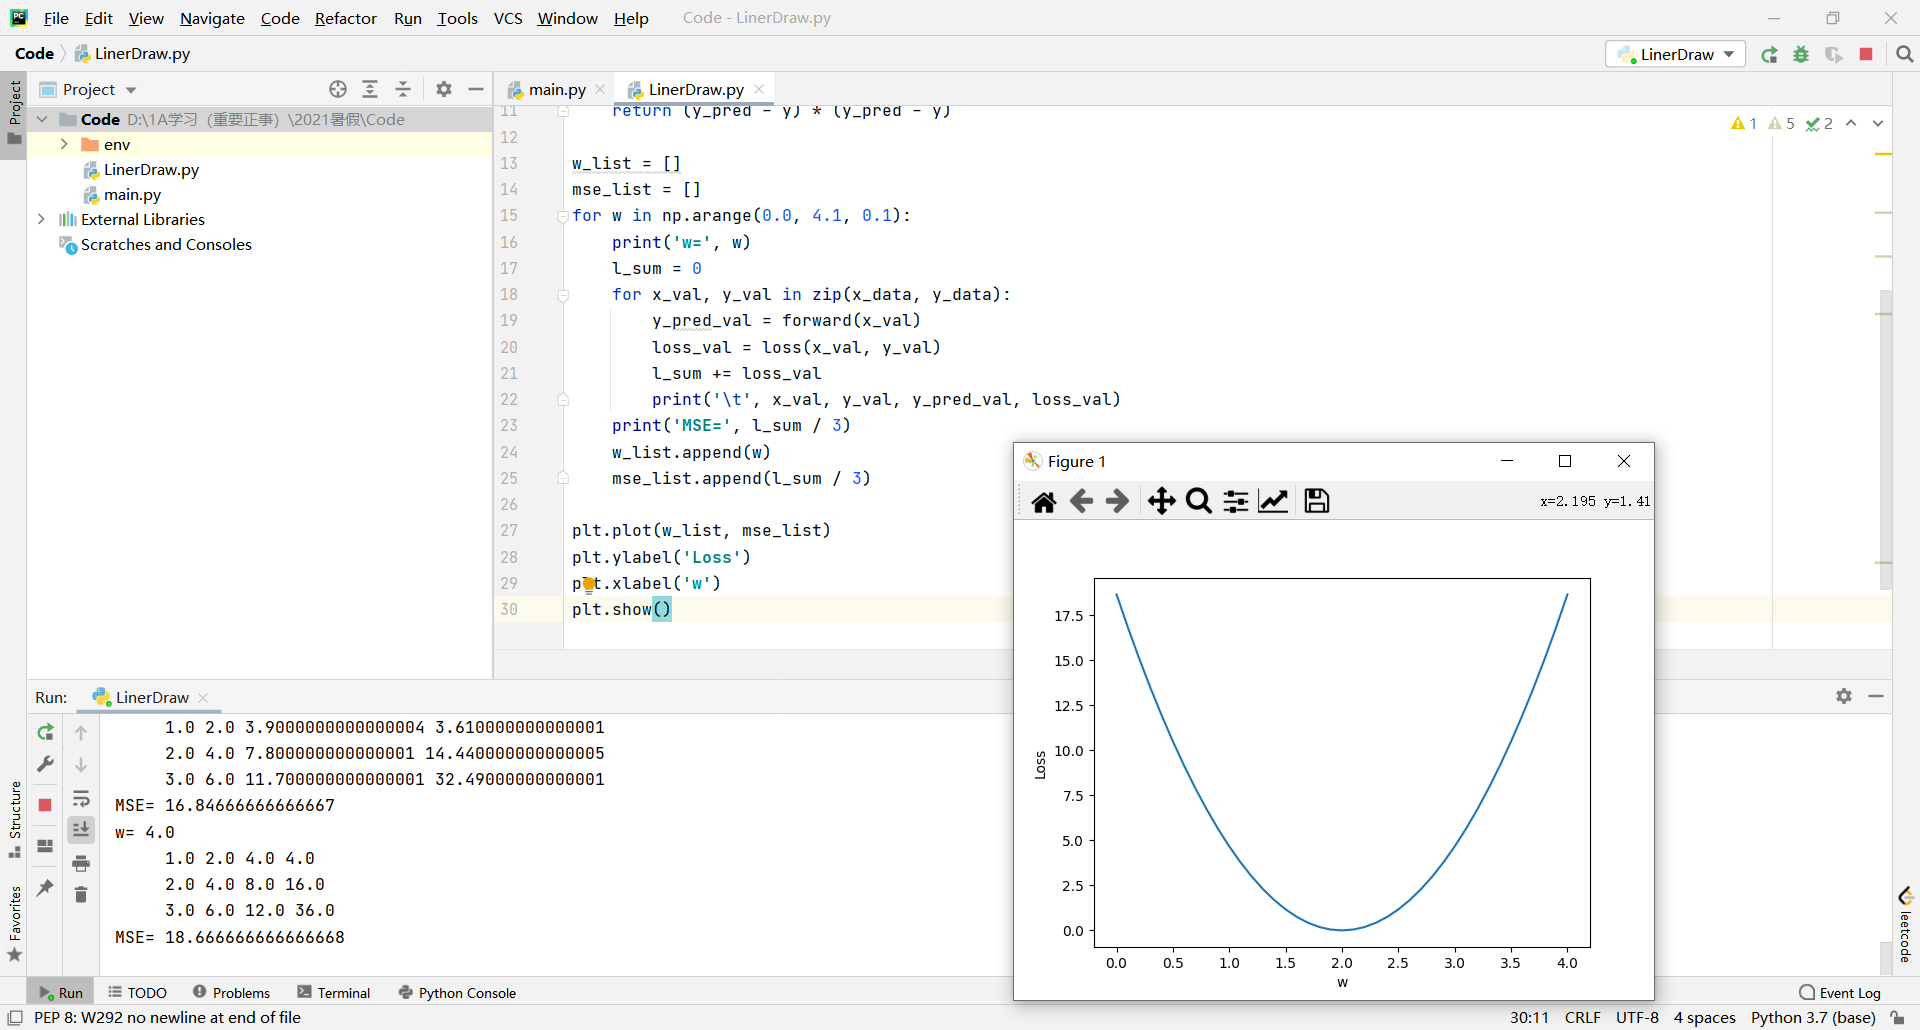
Task: Collapse all items in the Project panel
Action: pyautogui.click(x=403, y=89)
